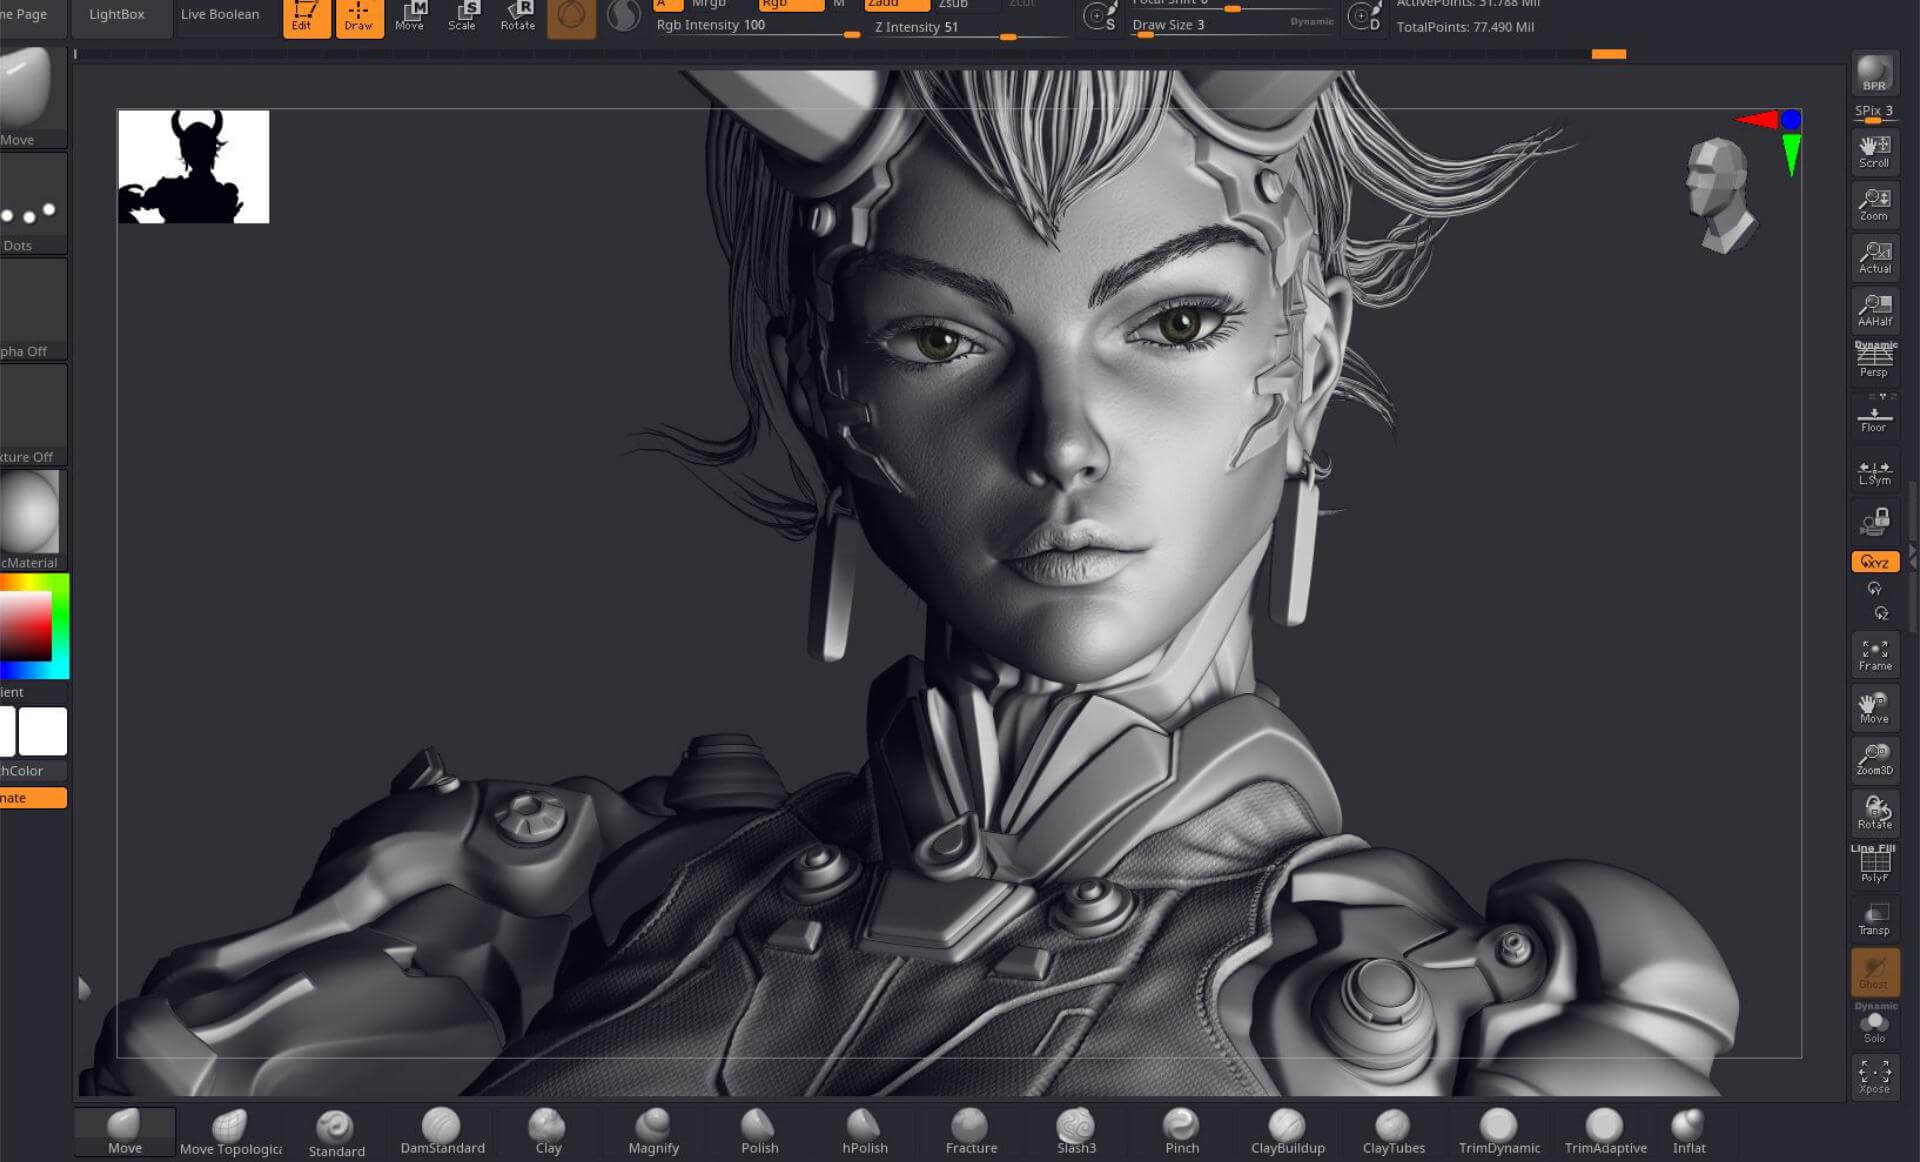This screenshot has height=1162, width=1920.
Task: Toggle PolyF polyframe display
Action: point(1874,865)
